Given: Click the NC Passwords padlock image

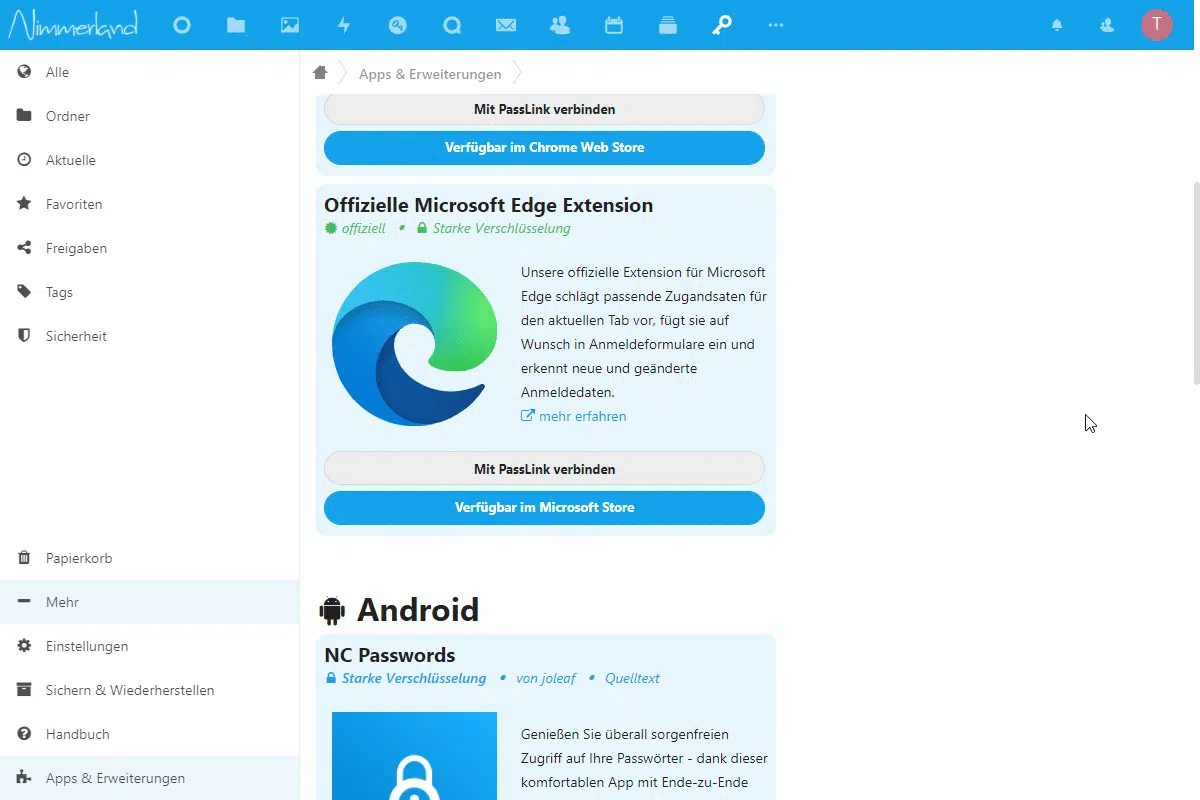Looking at the screenshot, I should [x=414, y=756].
